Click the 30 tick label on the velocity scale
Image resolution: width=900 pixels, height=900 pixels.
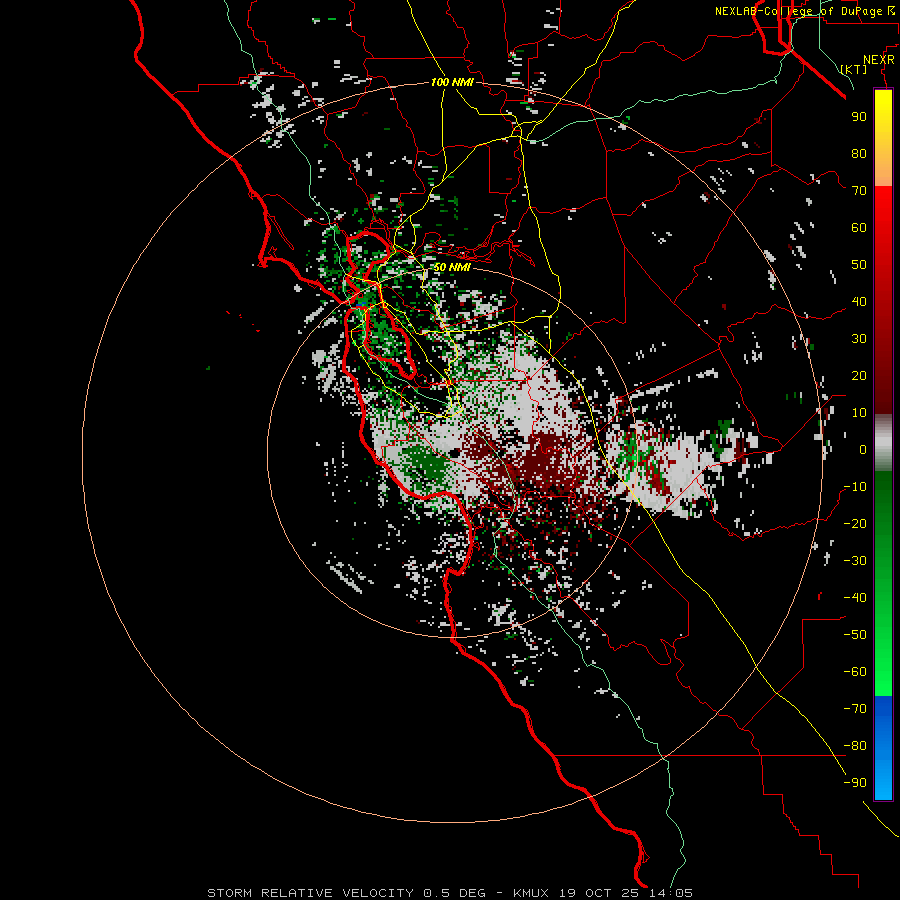(x=859, y=339)
